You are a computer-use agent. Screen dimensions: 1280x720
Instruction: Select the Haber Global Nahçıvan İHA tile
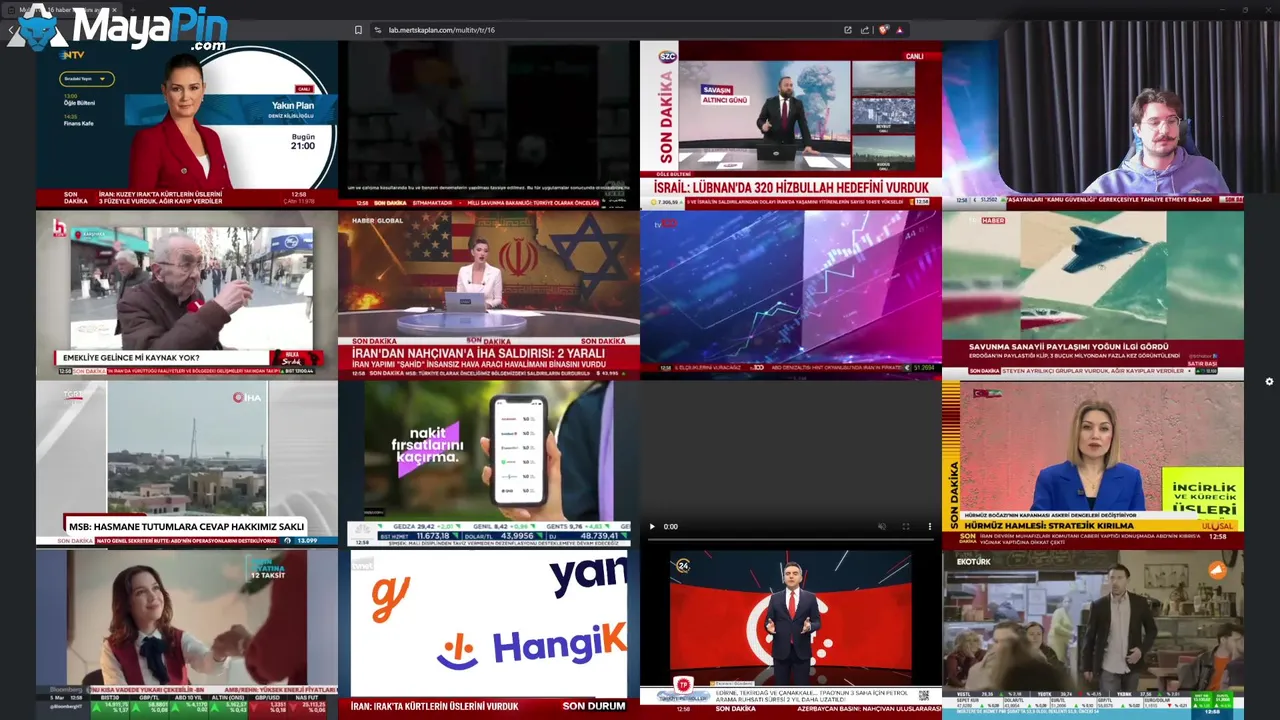[489, 294]
